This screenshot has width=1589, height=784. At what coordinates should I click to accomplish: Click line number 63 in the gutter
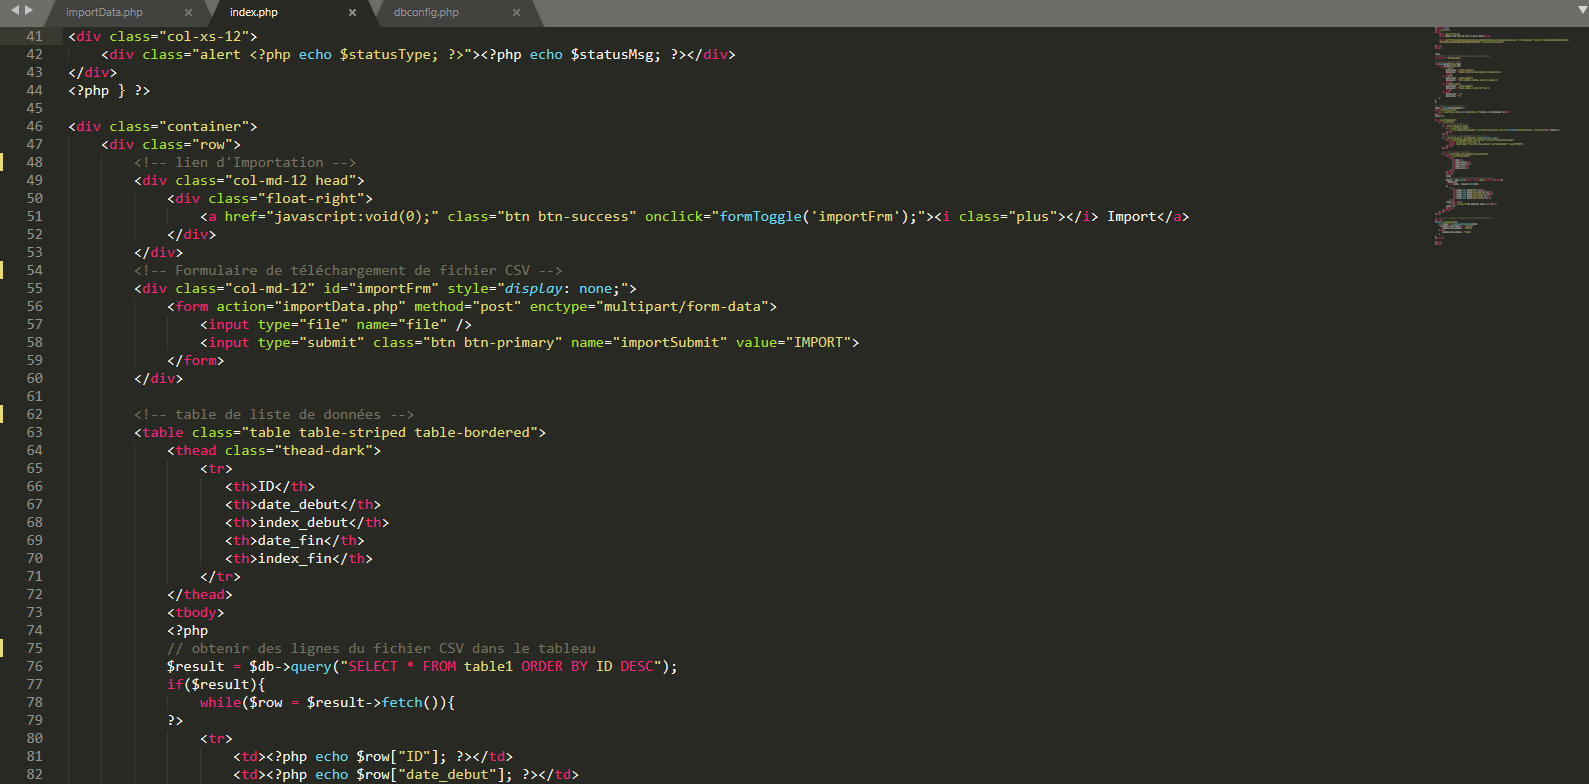coord(34,432)
